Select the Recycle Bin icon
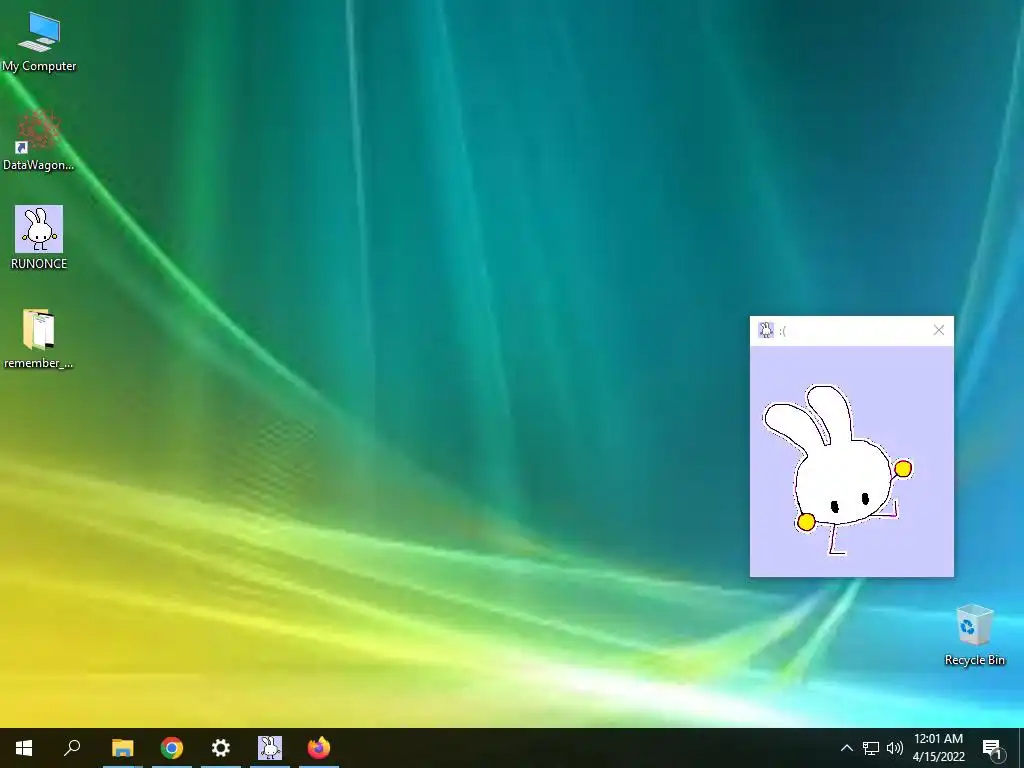Image resolution: width=1024 pixels, height=768 pixels. click(974, 635)
